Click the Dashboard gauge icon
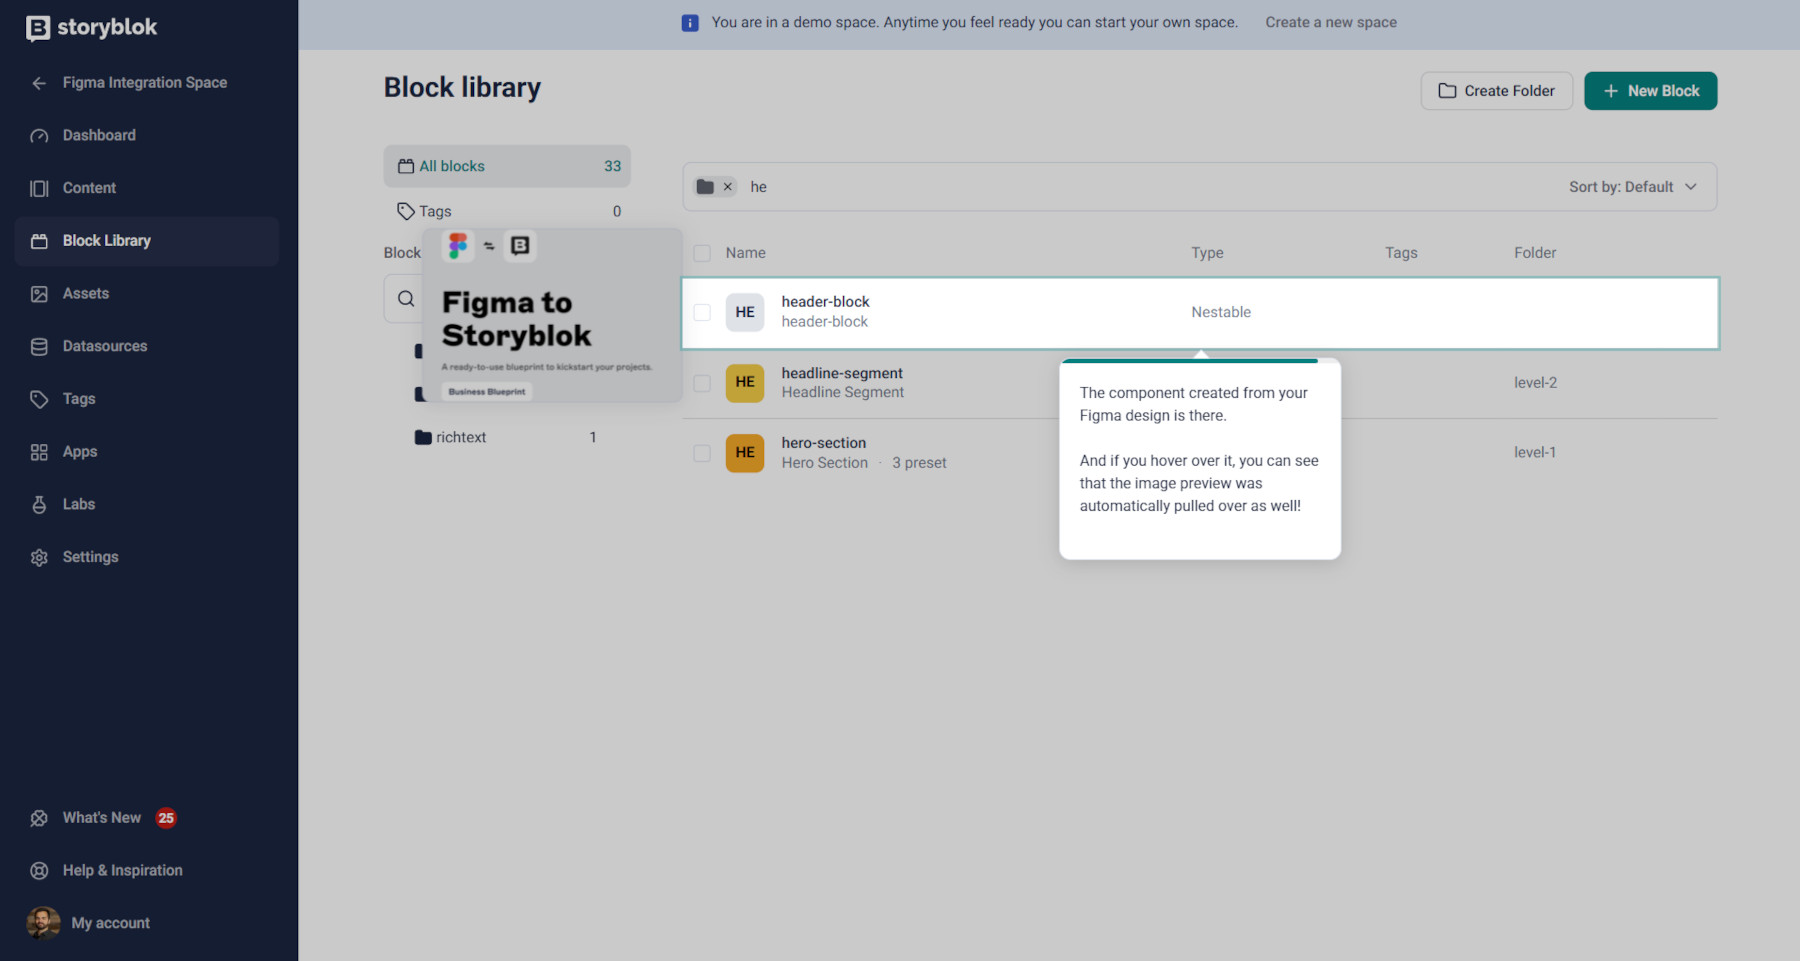The image size is (1800, 961). click(39, 136)
